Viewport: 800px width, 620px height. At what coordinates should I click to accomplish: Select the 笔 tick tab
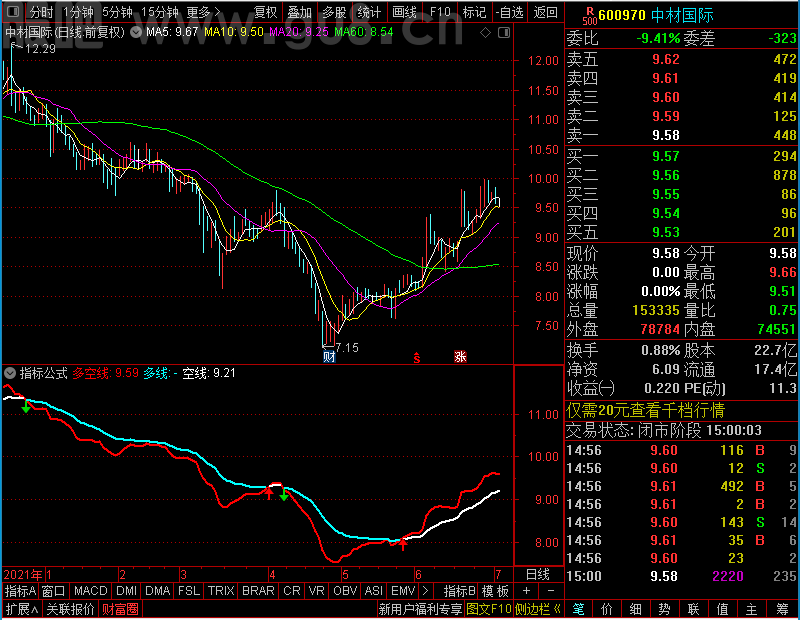[x=578, y=609]
